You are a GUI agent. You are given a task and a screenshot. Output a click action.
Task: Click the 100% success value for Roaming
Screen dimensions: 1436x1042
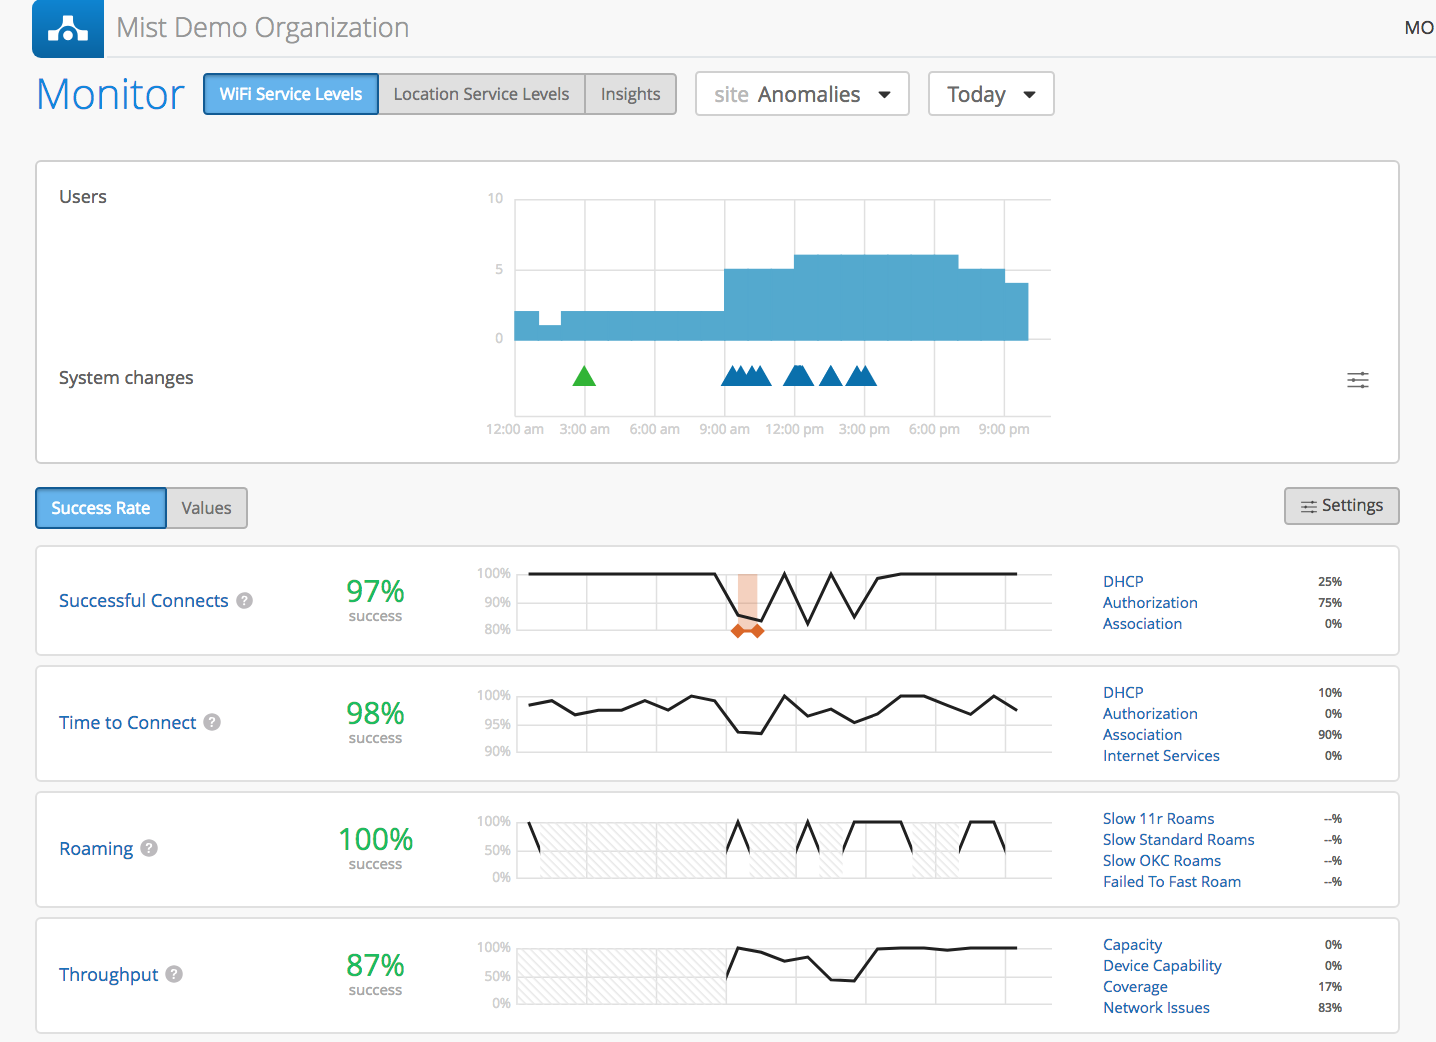coord(375,839)
